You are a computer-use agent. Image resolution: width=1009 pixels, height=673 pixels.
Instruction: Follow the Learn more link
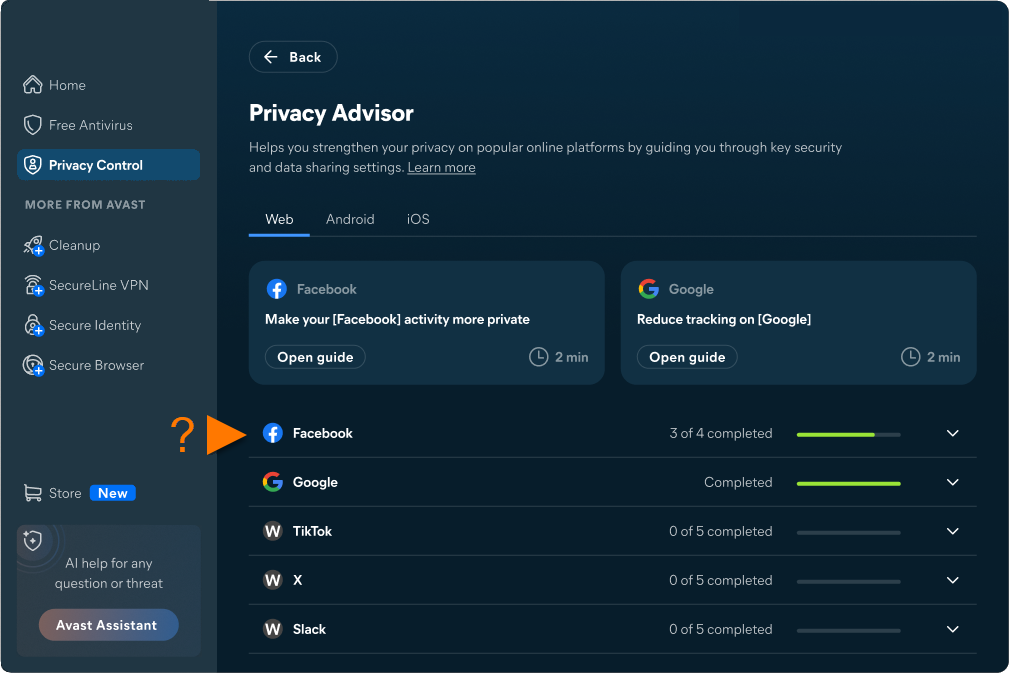point(441,167)
